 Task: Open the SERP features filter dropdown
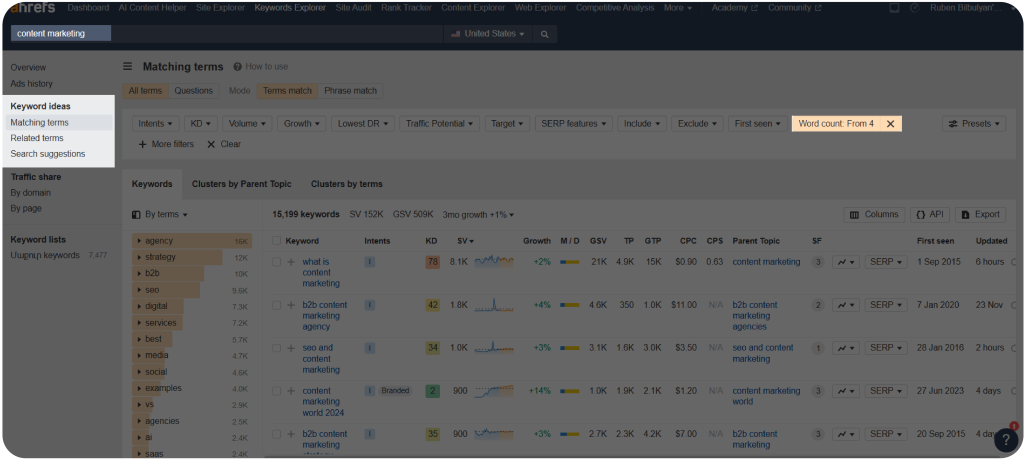tap(573, 123)
